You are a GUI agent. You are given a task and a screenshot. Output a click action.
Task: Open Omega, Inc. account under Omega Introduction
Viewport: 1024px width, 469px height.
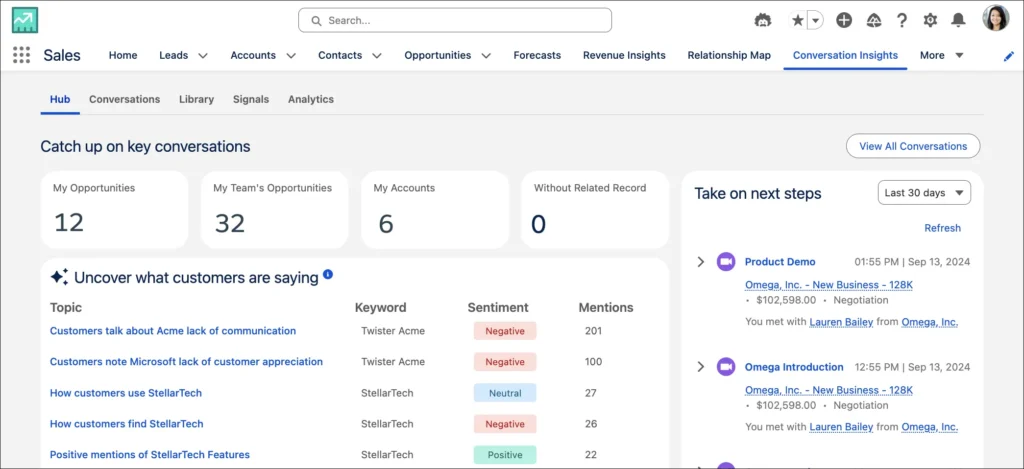point(930,427)
